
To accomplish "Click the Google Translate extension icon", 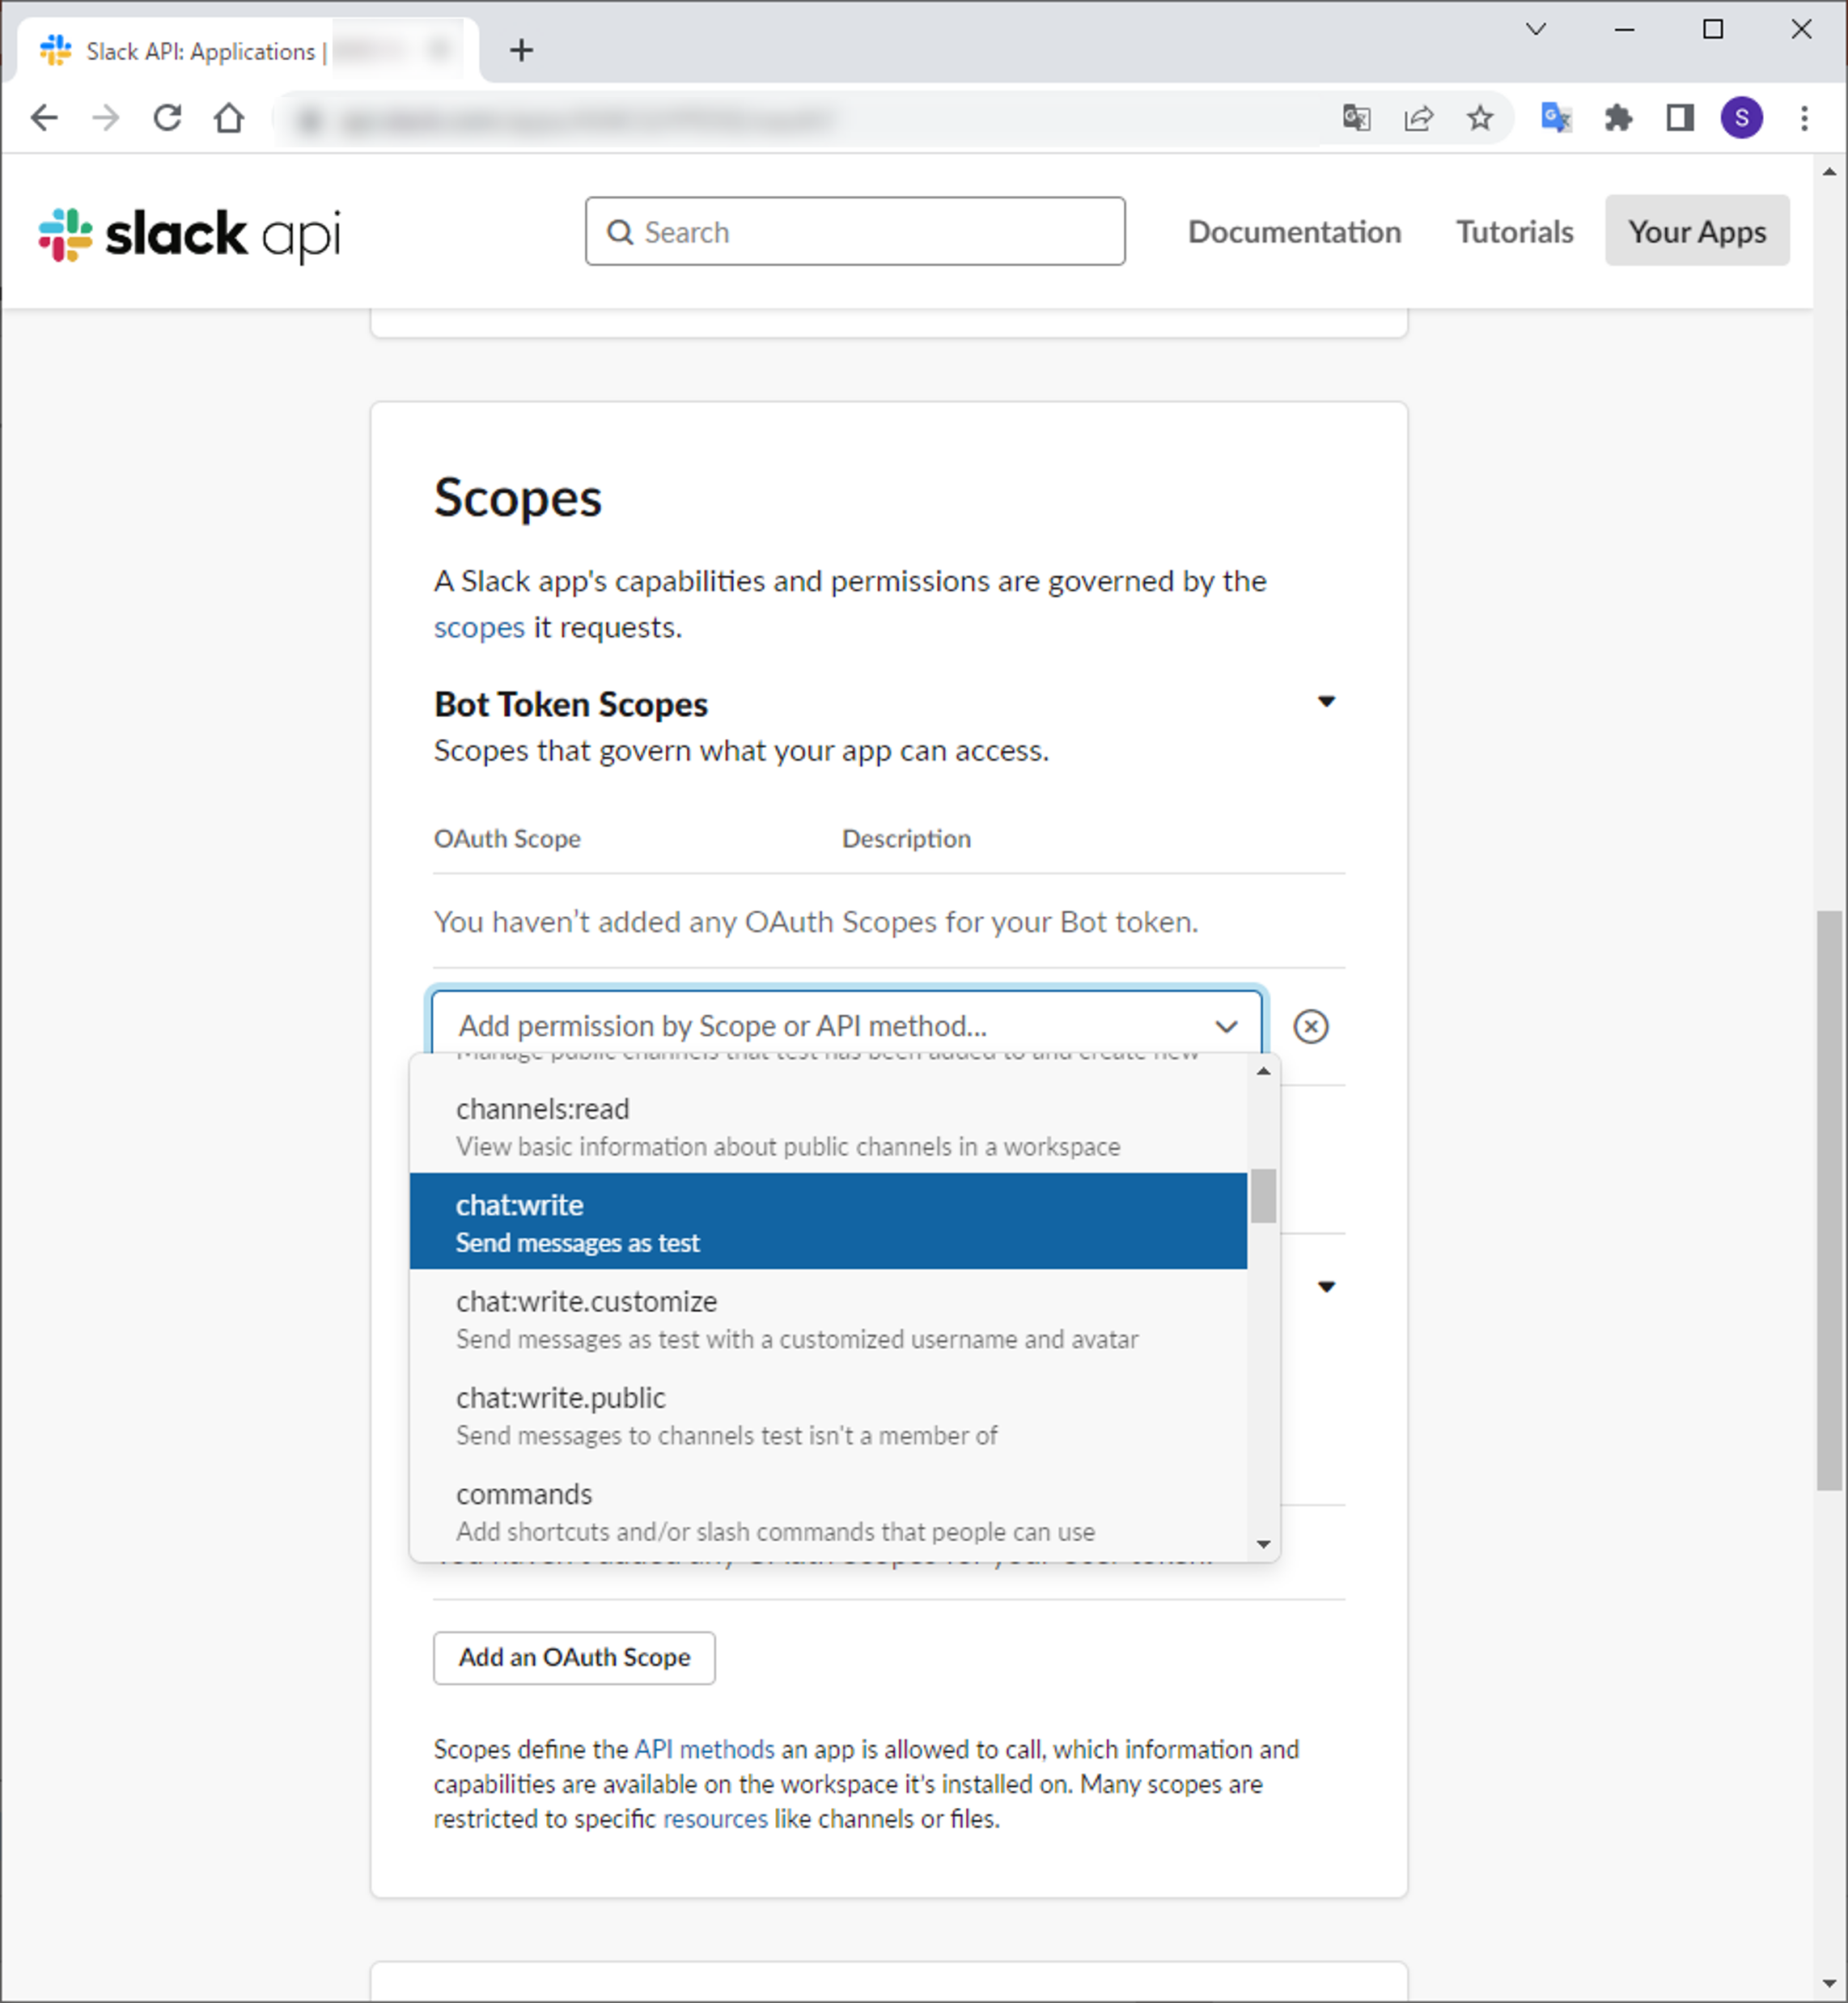I will tap(1555, 118).
